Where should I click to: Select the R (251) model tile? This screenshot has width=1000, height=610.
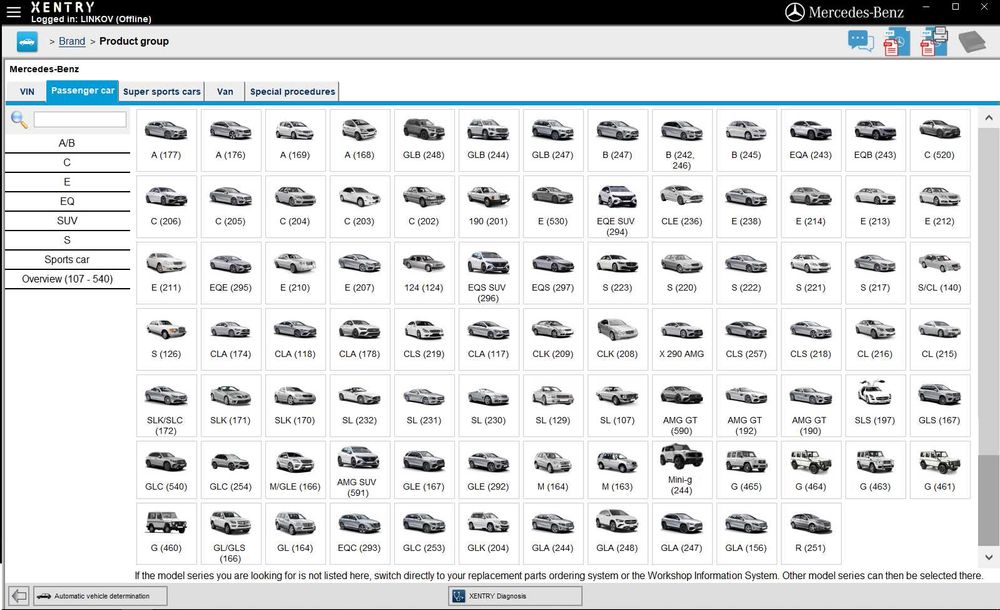pyautogui.click(x=810, y=533)
